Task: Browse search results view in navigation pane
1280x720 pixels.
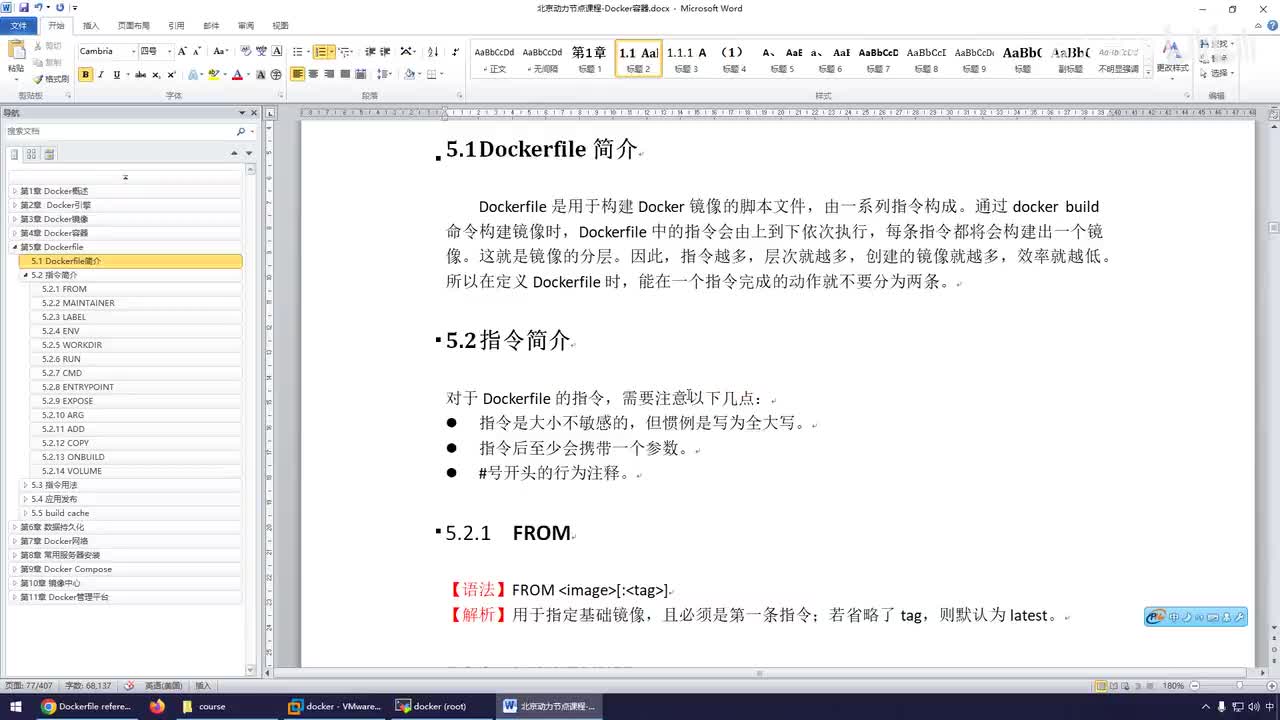Action: click(x=49, y=154)
